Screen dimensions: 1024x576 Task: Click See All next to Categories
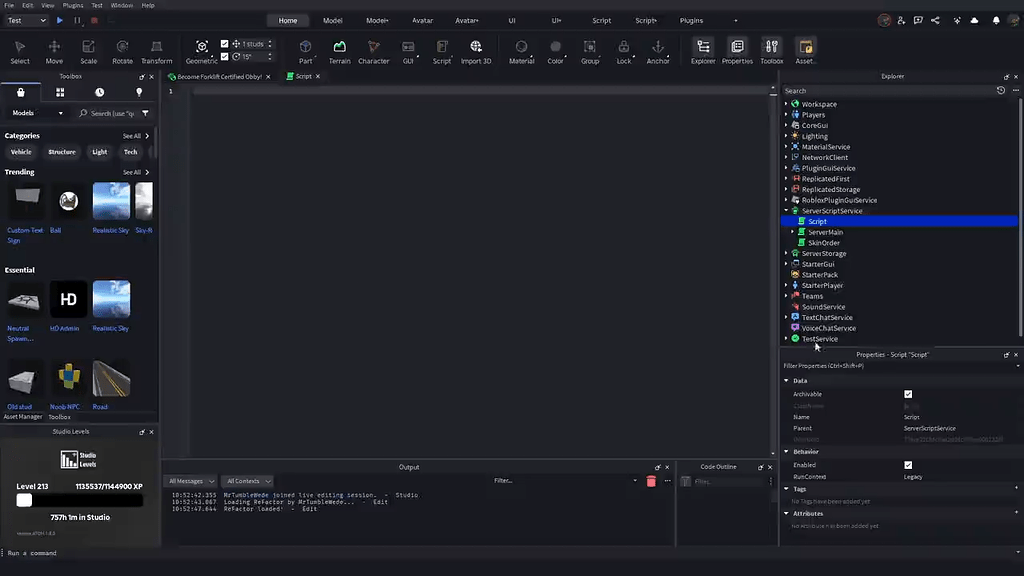[136, 136]
